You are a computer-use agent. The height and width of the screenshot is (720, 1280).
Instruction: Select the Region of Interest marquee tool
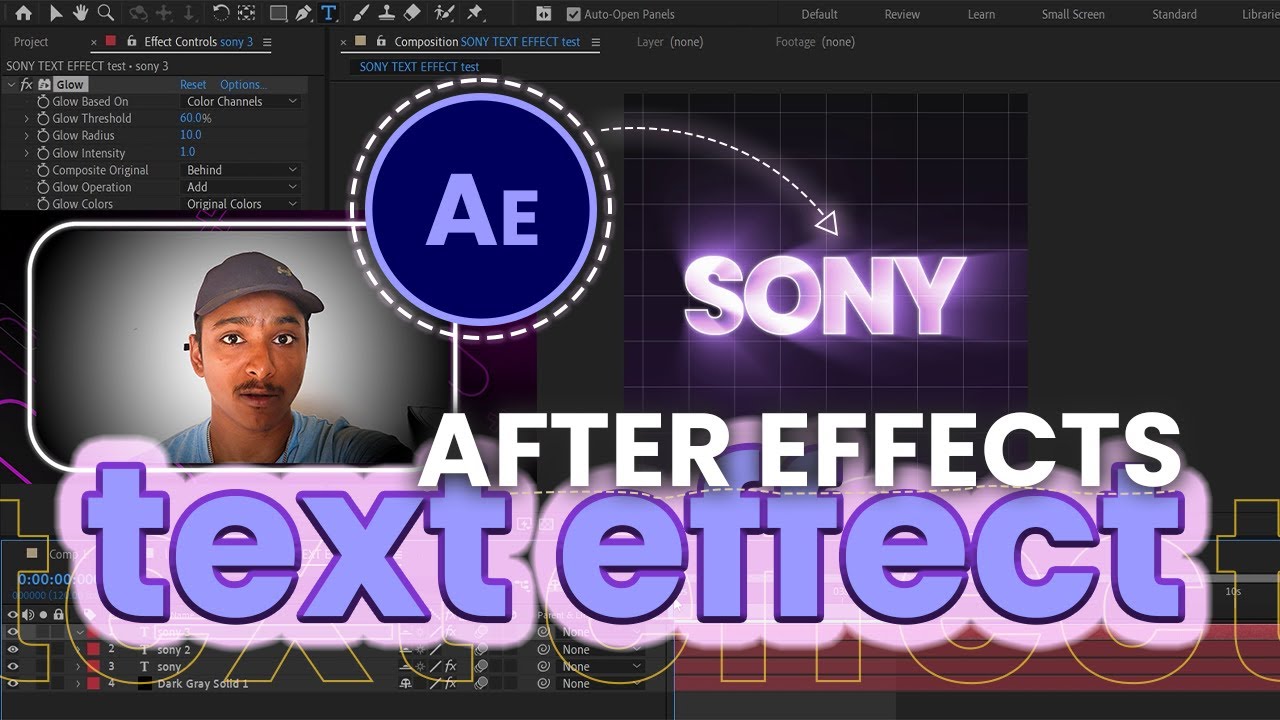[246, 14]
